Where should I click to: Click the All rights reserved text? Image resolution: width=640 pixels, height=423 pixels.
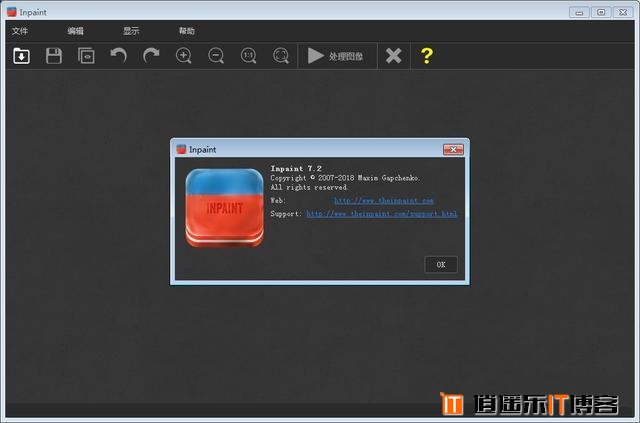(x=309, y=187)
